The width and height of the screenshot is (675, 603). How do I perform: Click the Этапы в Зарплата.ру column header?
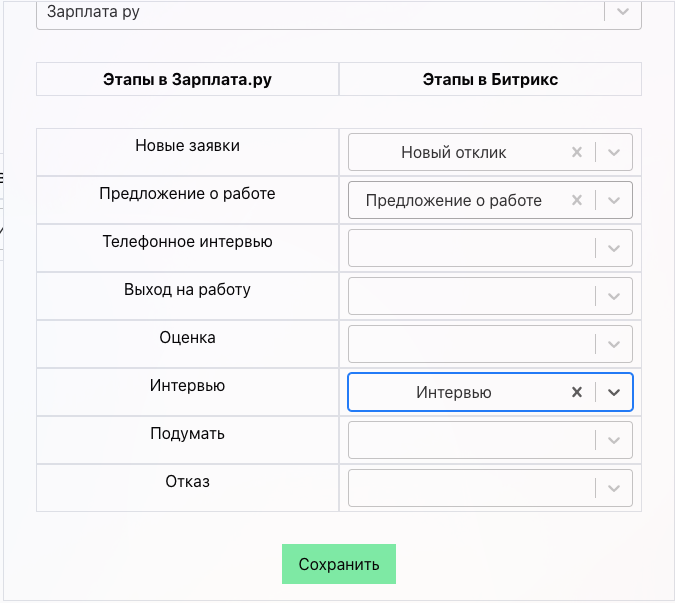click(x=187, y=80)
